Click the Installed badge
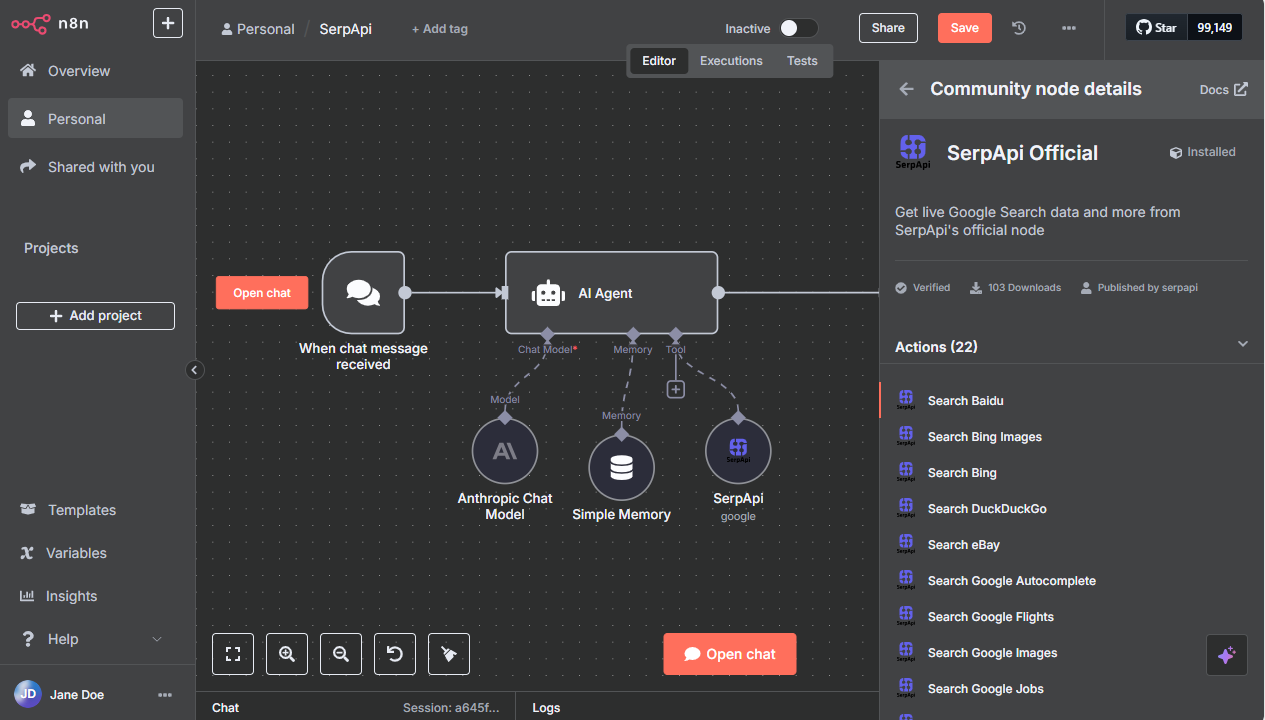This screenshot has width=1265, height=720. click(1203, 152)
